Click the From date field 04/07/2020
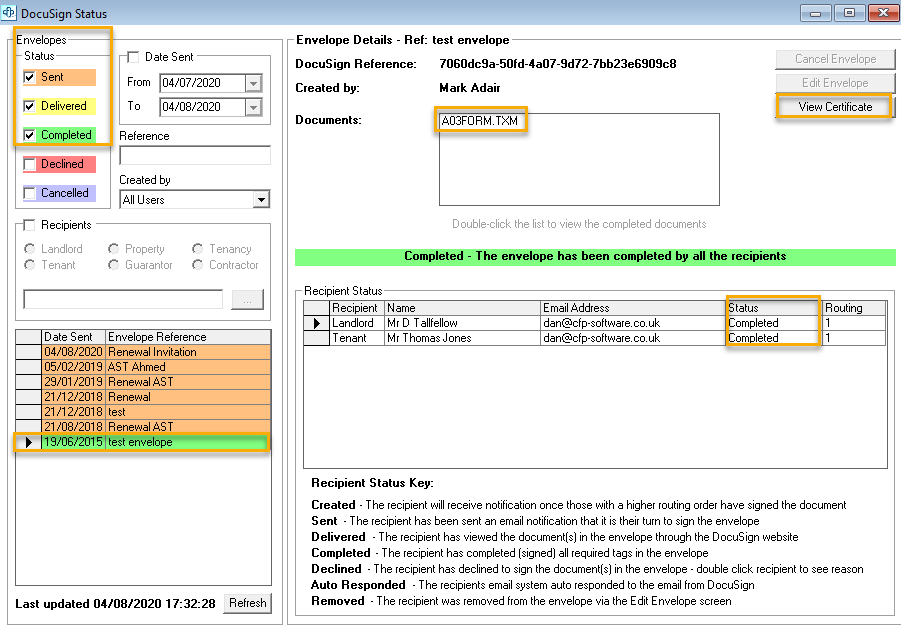This screenshot has height=632, width=901. [202, 83]
